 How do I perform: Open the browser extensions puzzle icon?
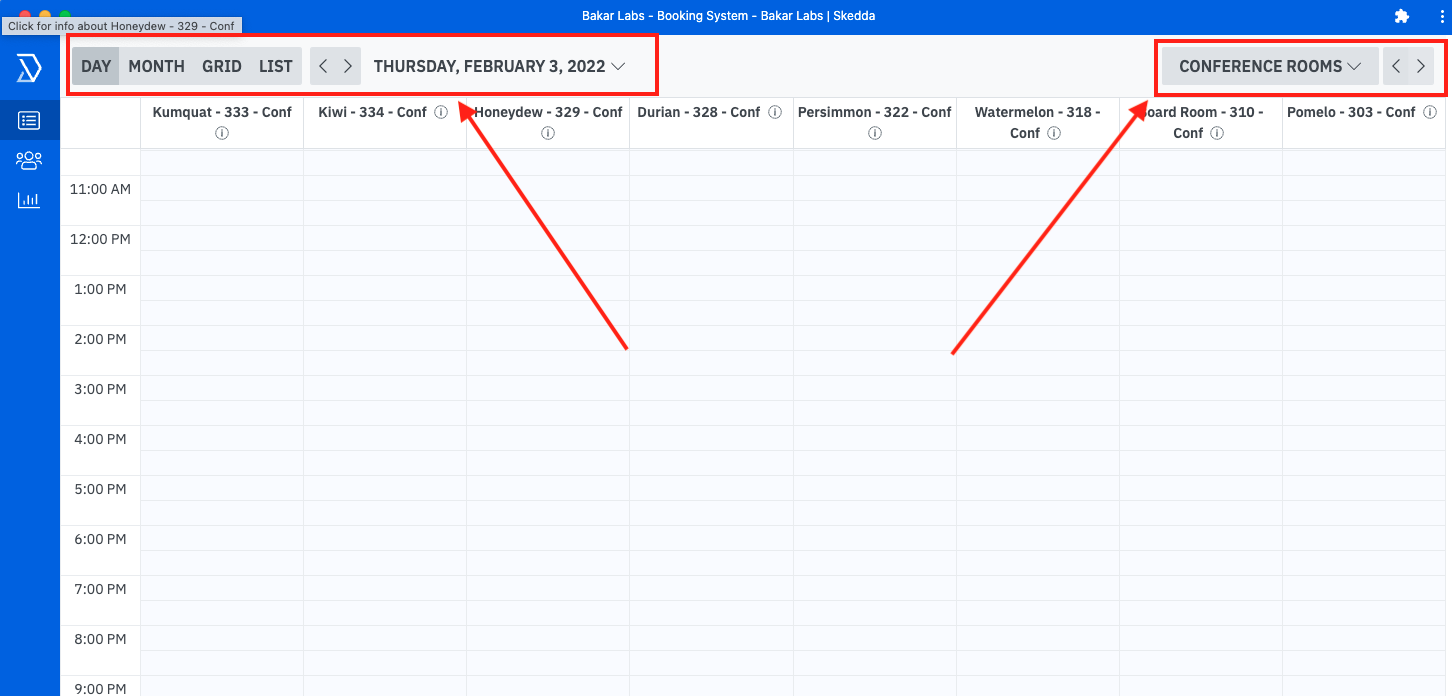pos(1401,16)
